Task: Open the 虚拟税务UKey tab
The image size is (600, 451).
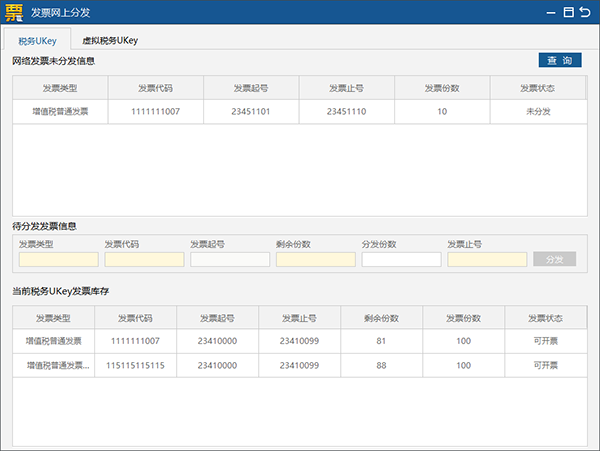Action: [109, 40]
